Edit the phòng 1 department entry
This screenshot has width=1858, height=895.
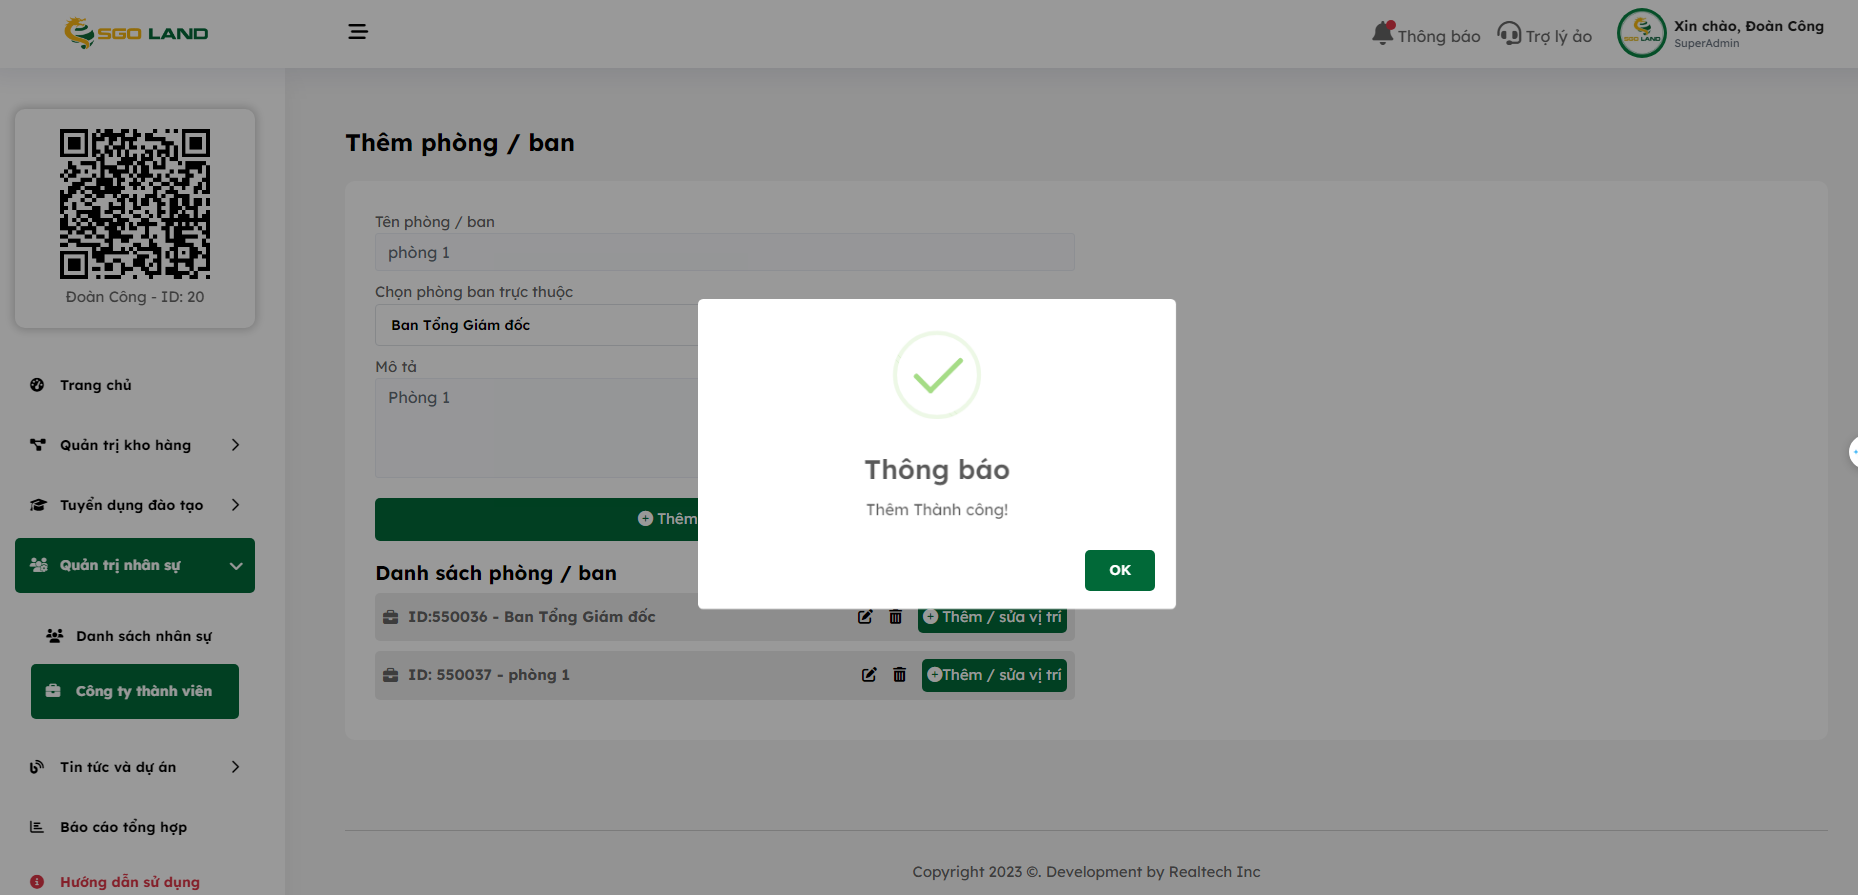[869, 675]
